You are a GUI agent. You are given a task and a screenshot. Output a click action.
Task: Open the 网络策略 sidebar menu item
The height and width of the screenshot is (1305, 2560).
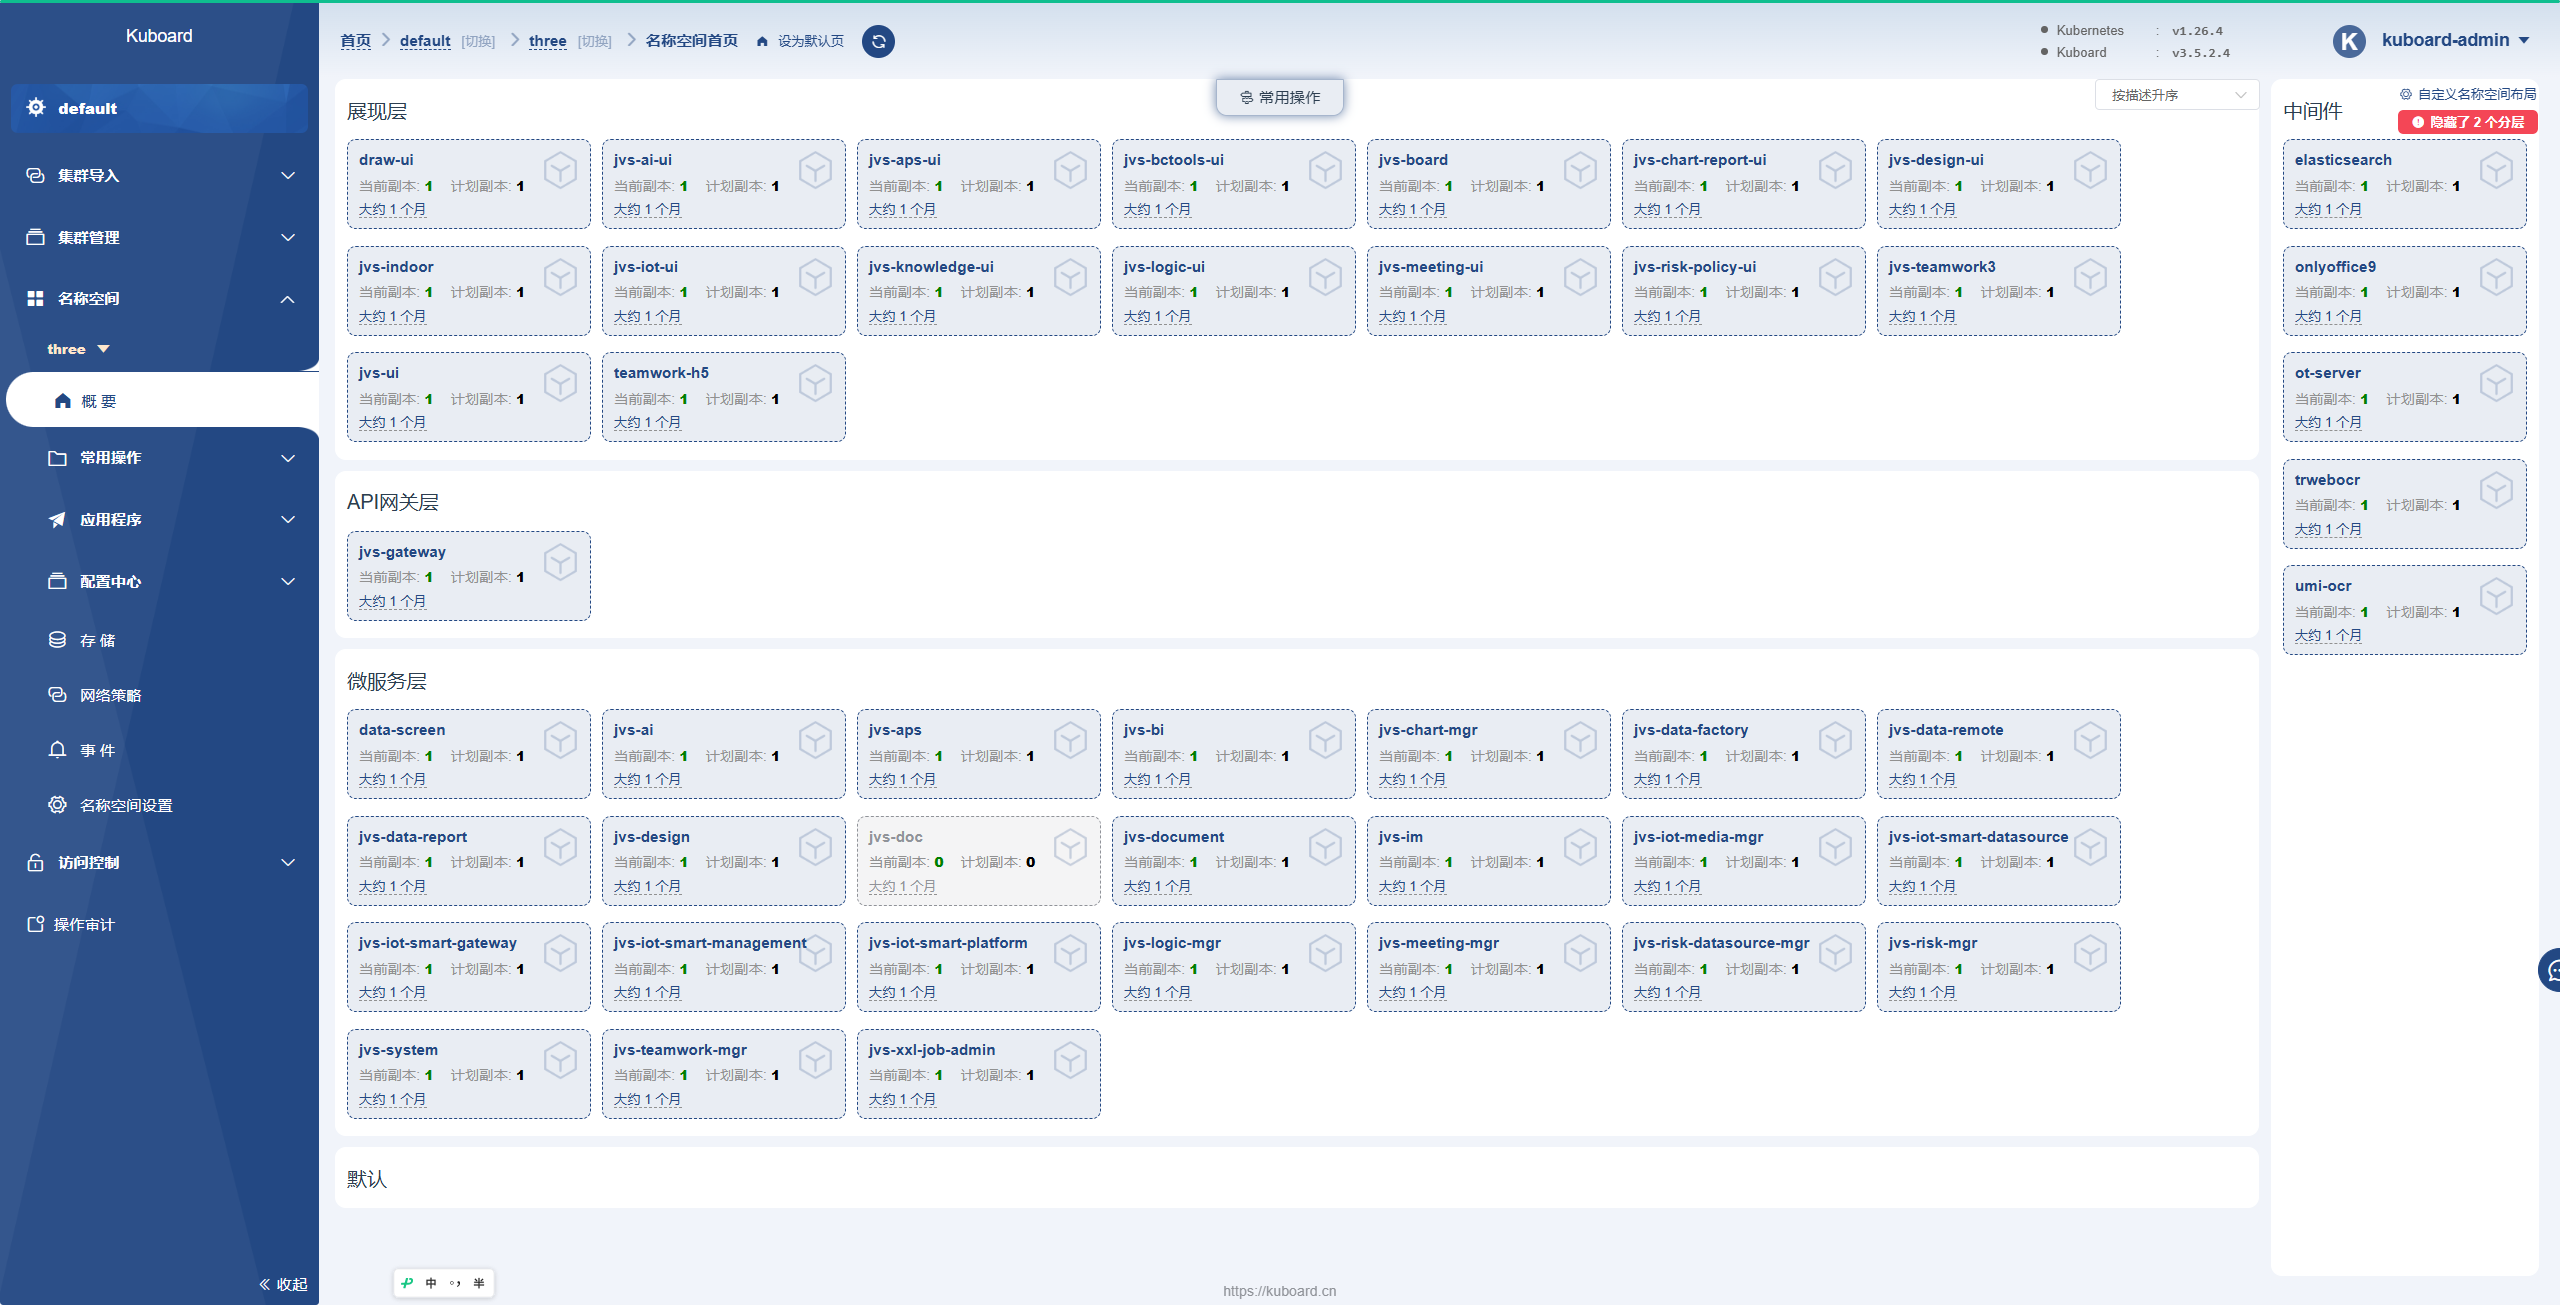click(x=110, y=695)
